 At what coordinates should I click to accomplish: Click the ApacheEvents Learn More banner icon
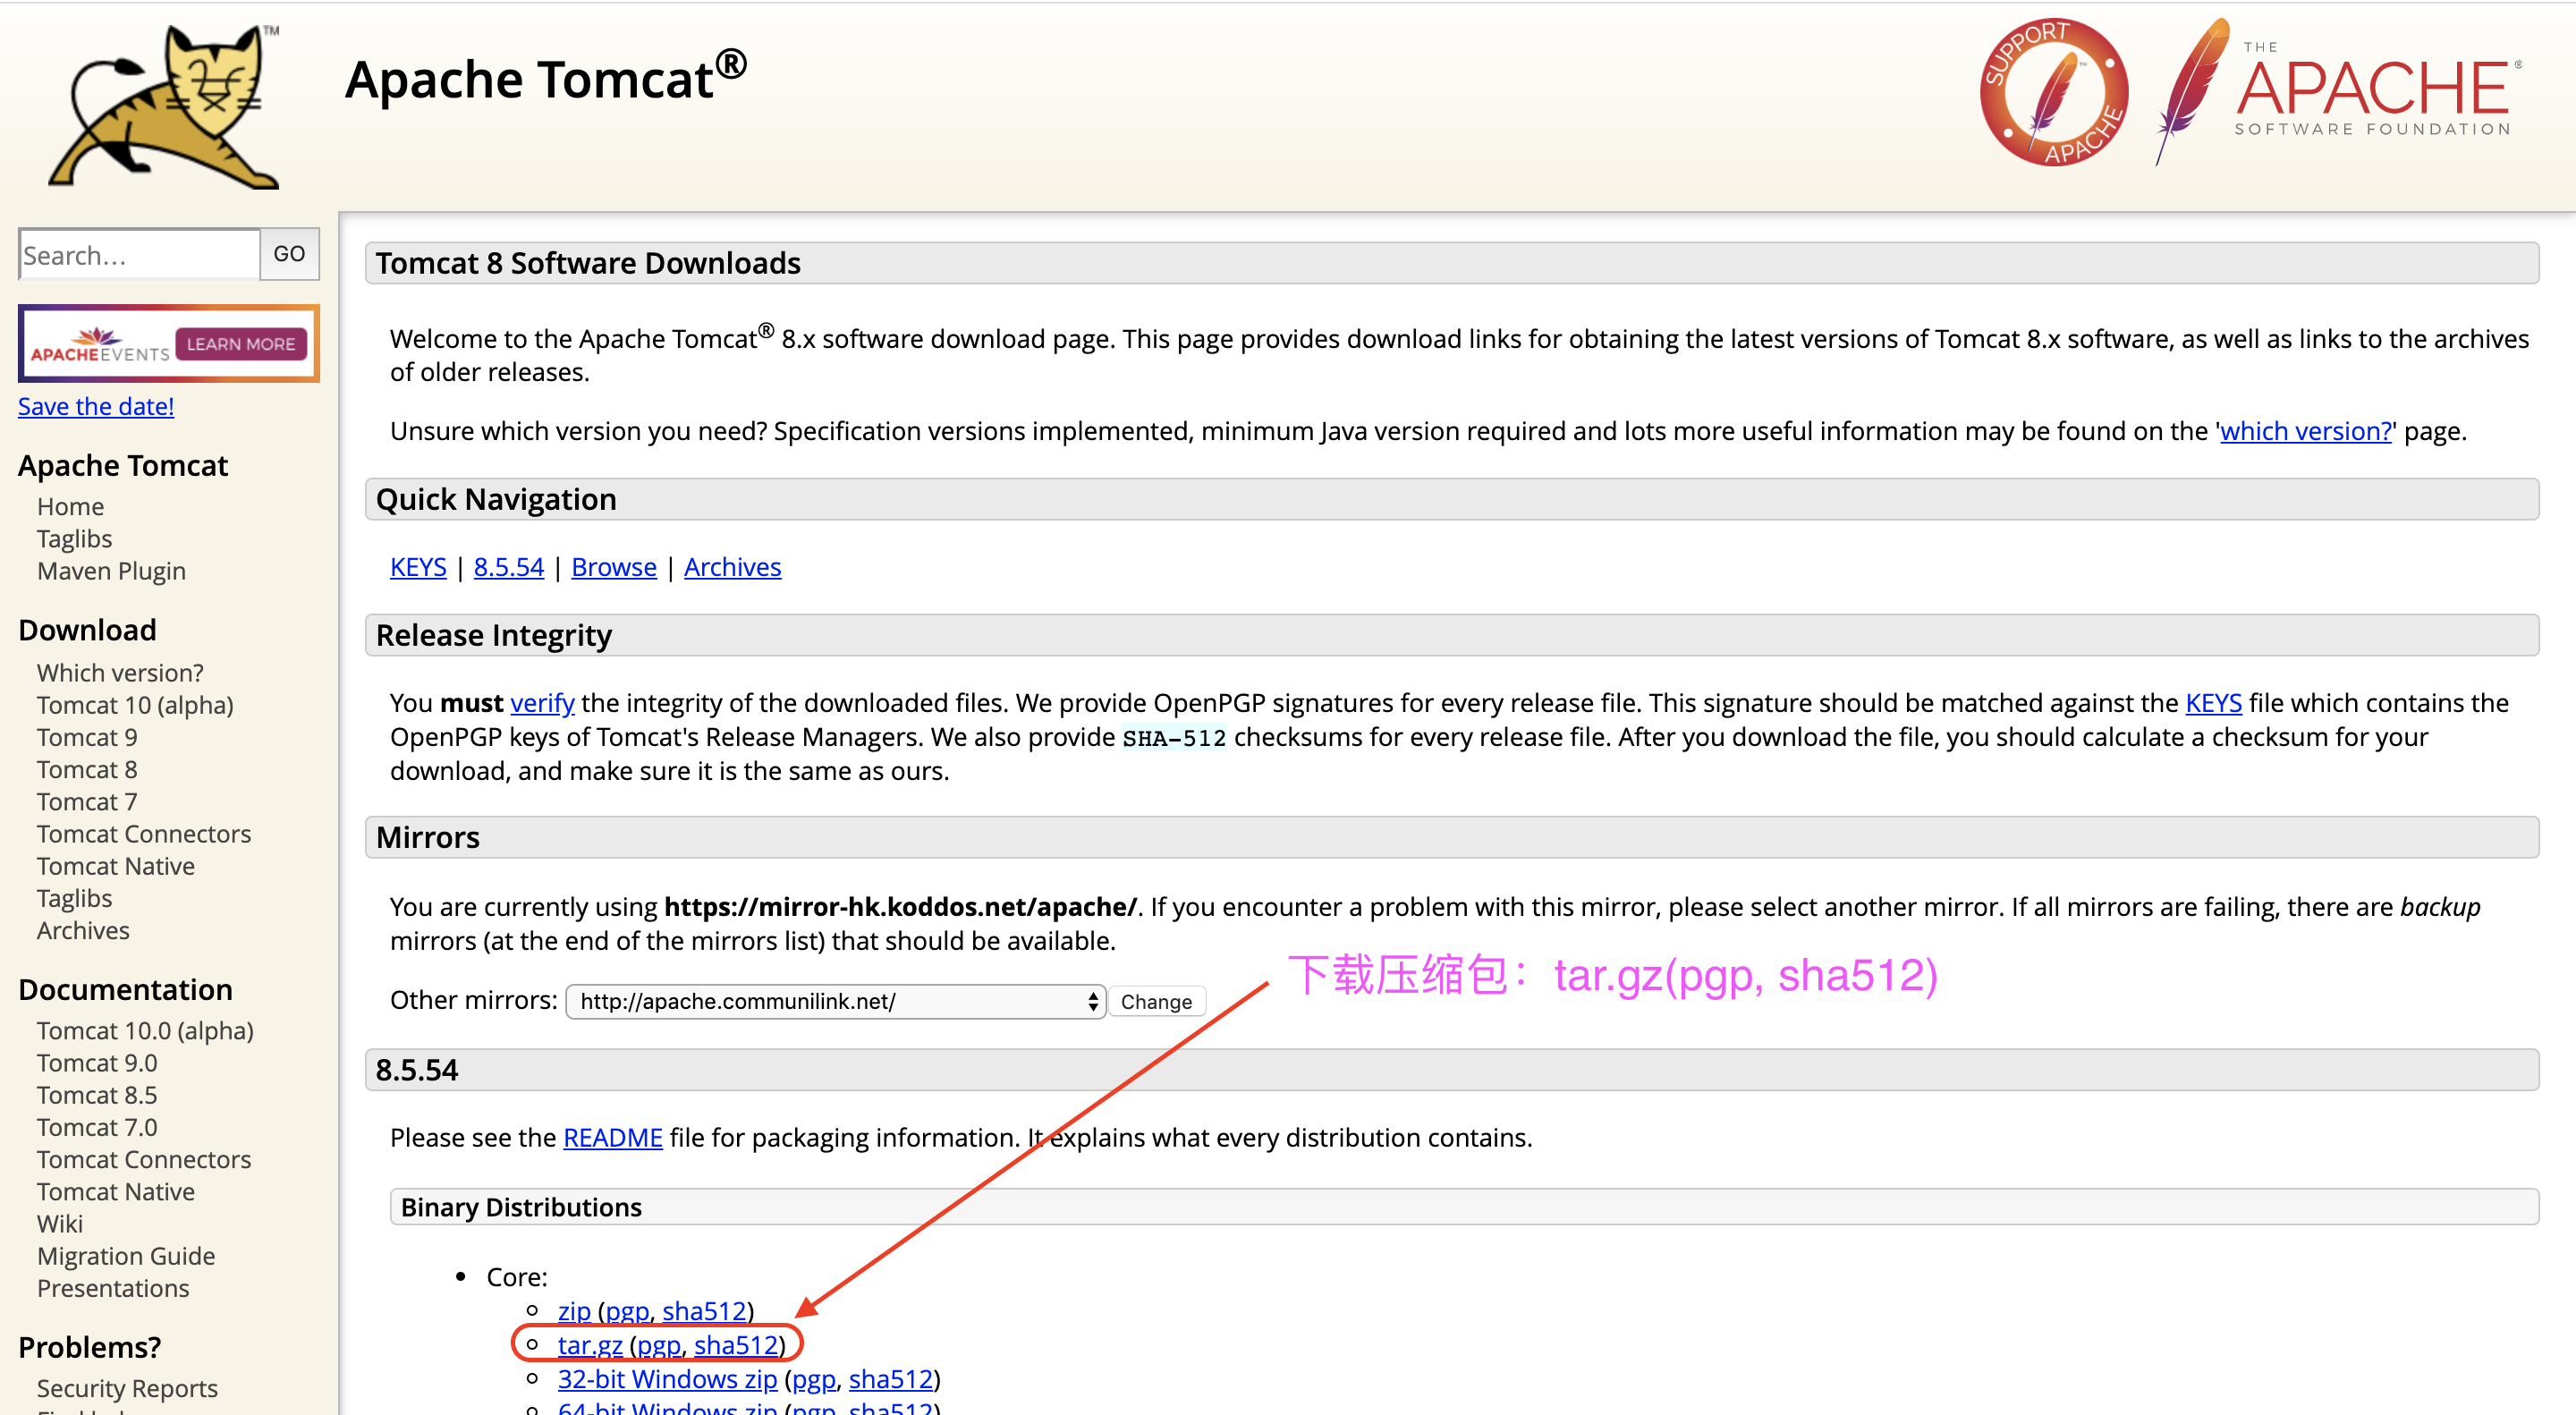click(165, 343)
